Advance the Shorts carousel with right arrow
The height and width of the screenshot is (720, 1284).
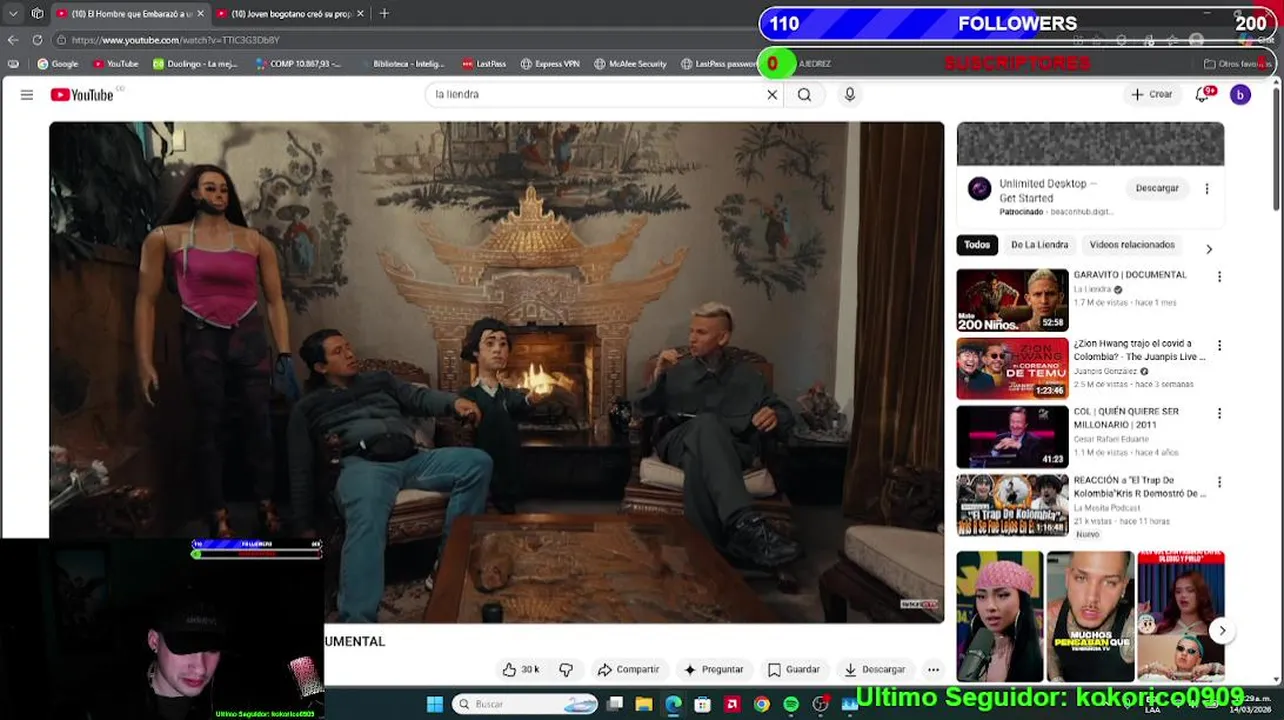(1222, 631)
